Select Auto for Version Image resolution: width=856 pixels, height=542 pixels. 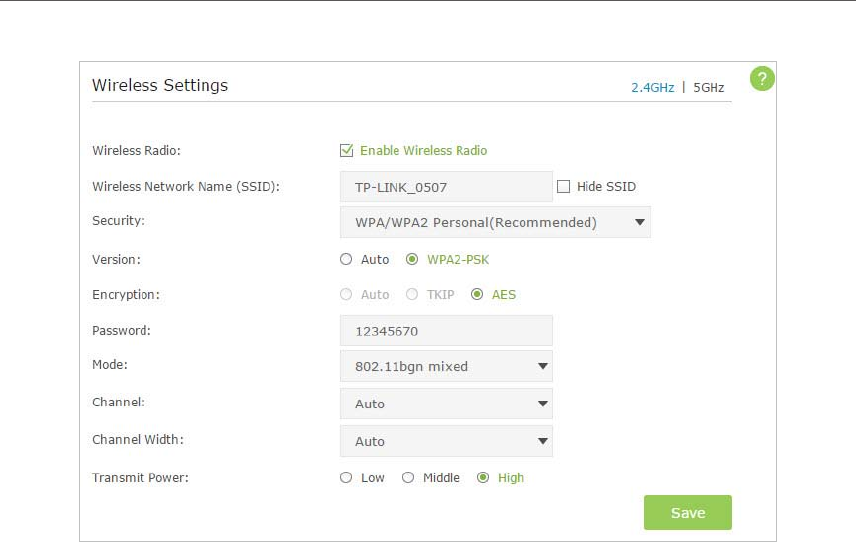(x=346, y=259)
